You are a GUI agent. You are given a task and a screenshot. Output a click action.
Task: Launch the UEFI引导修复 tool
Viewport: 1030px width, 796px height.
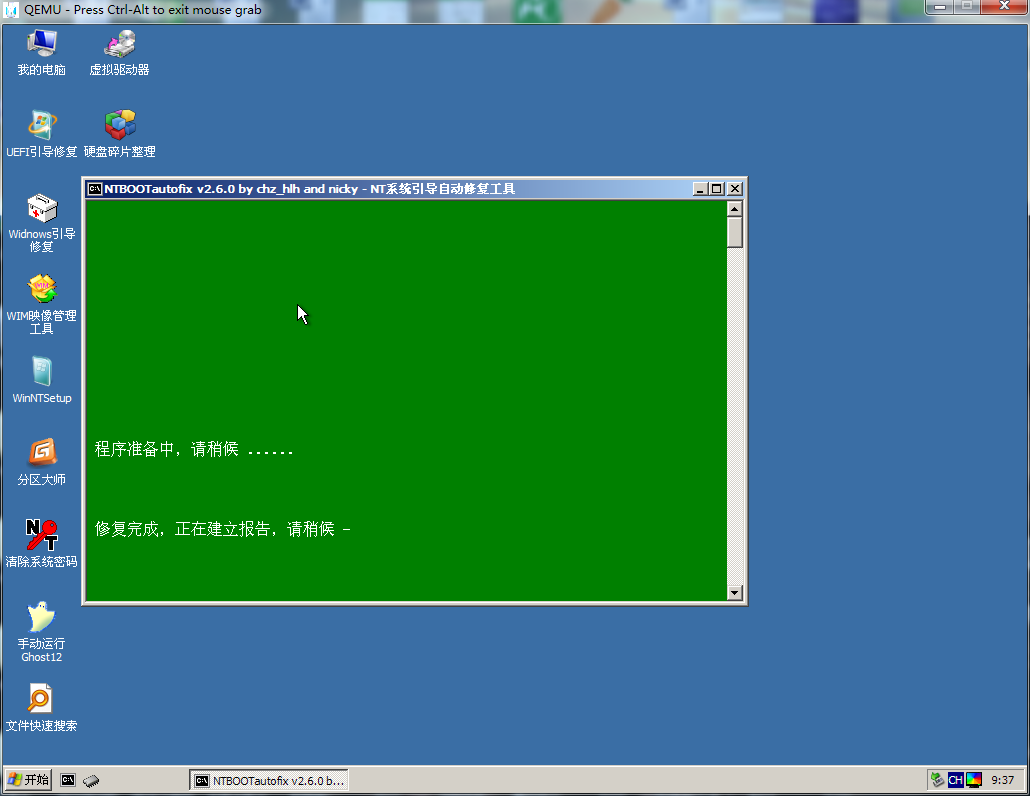point(41,126)
